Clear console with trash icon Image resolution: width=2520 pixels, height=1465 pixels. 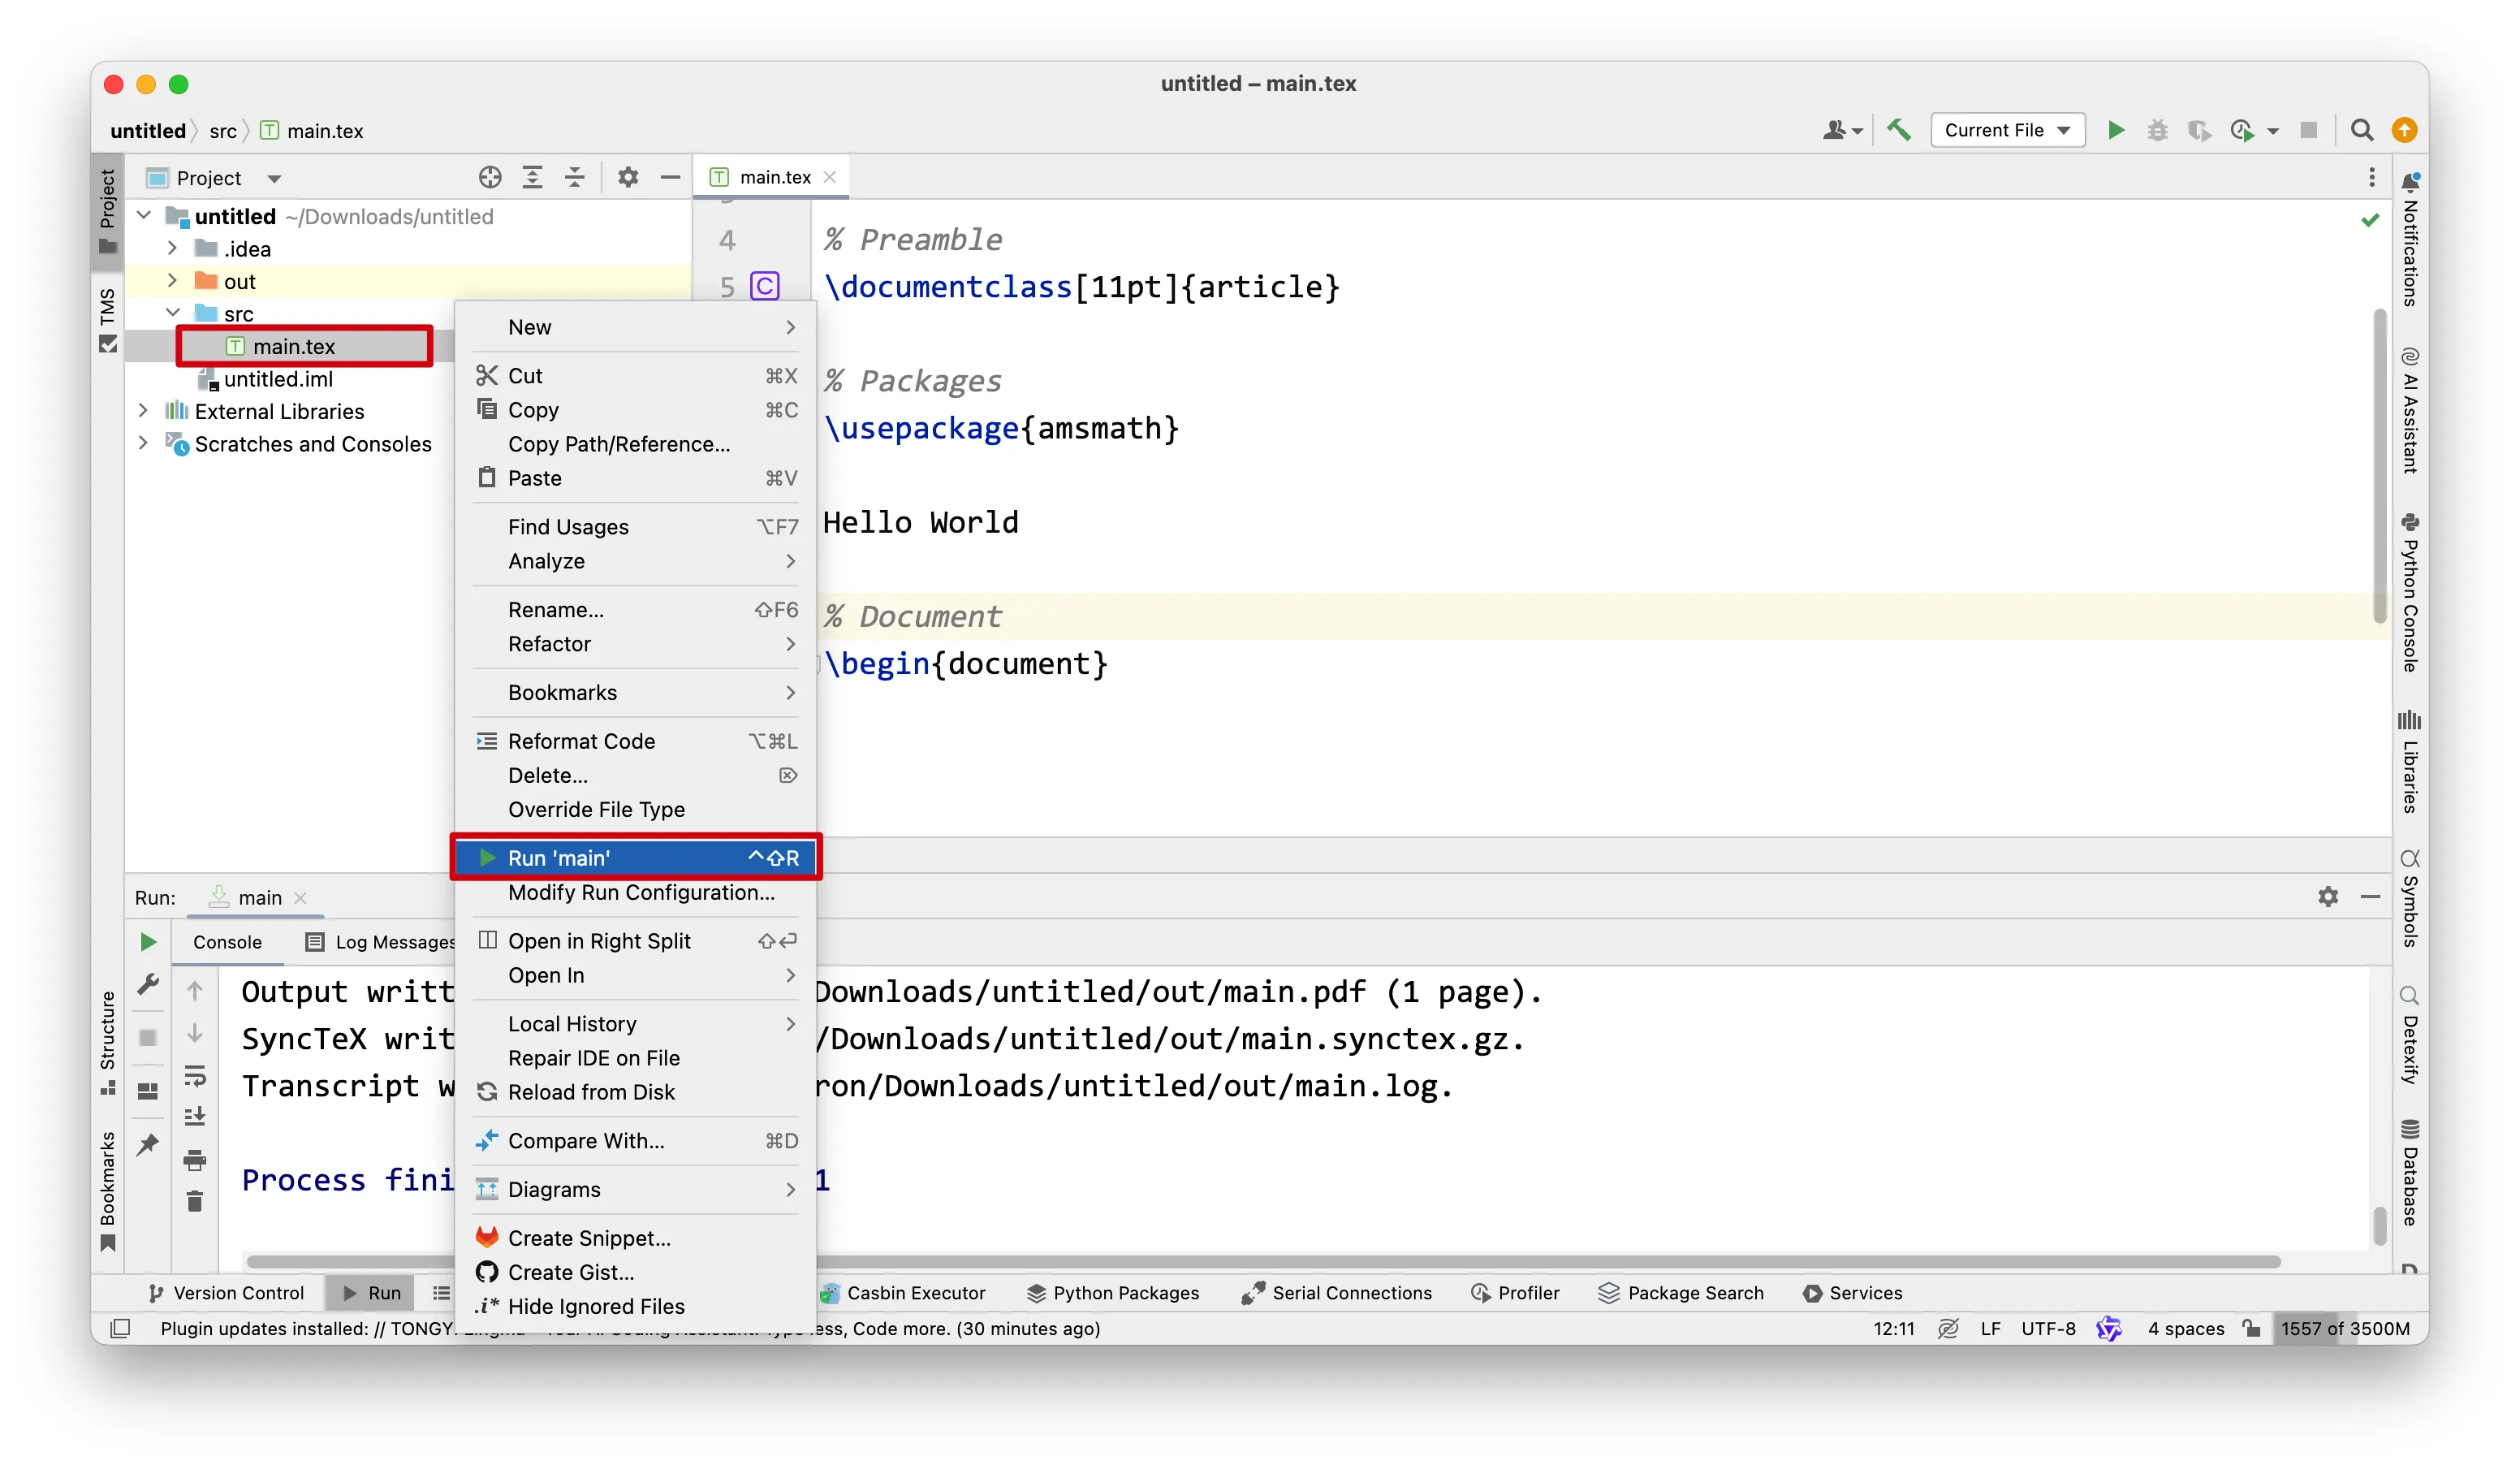pyautogui.click(x=195, y=1201)
